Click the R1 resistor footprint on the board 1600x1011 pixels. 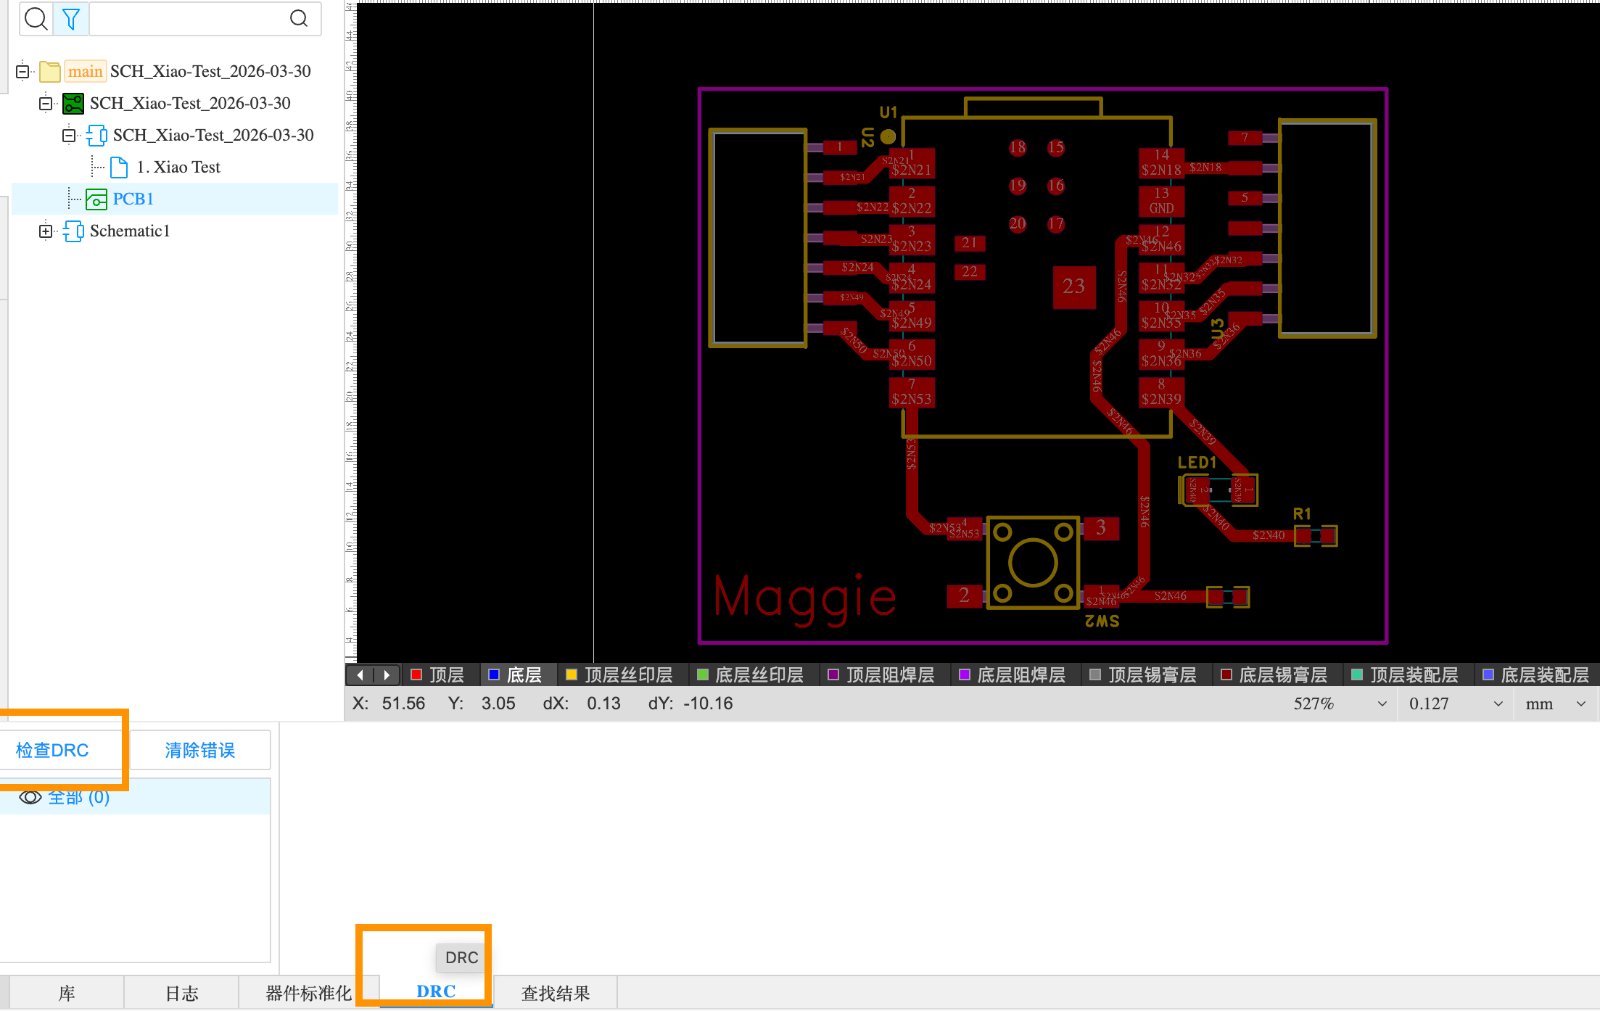(x=1315, y=536)
